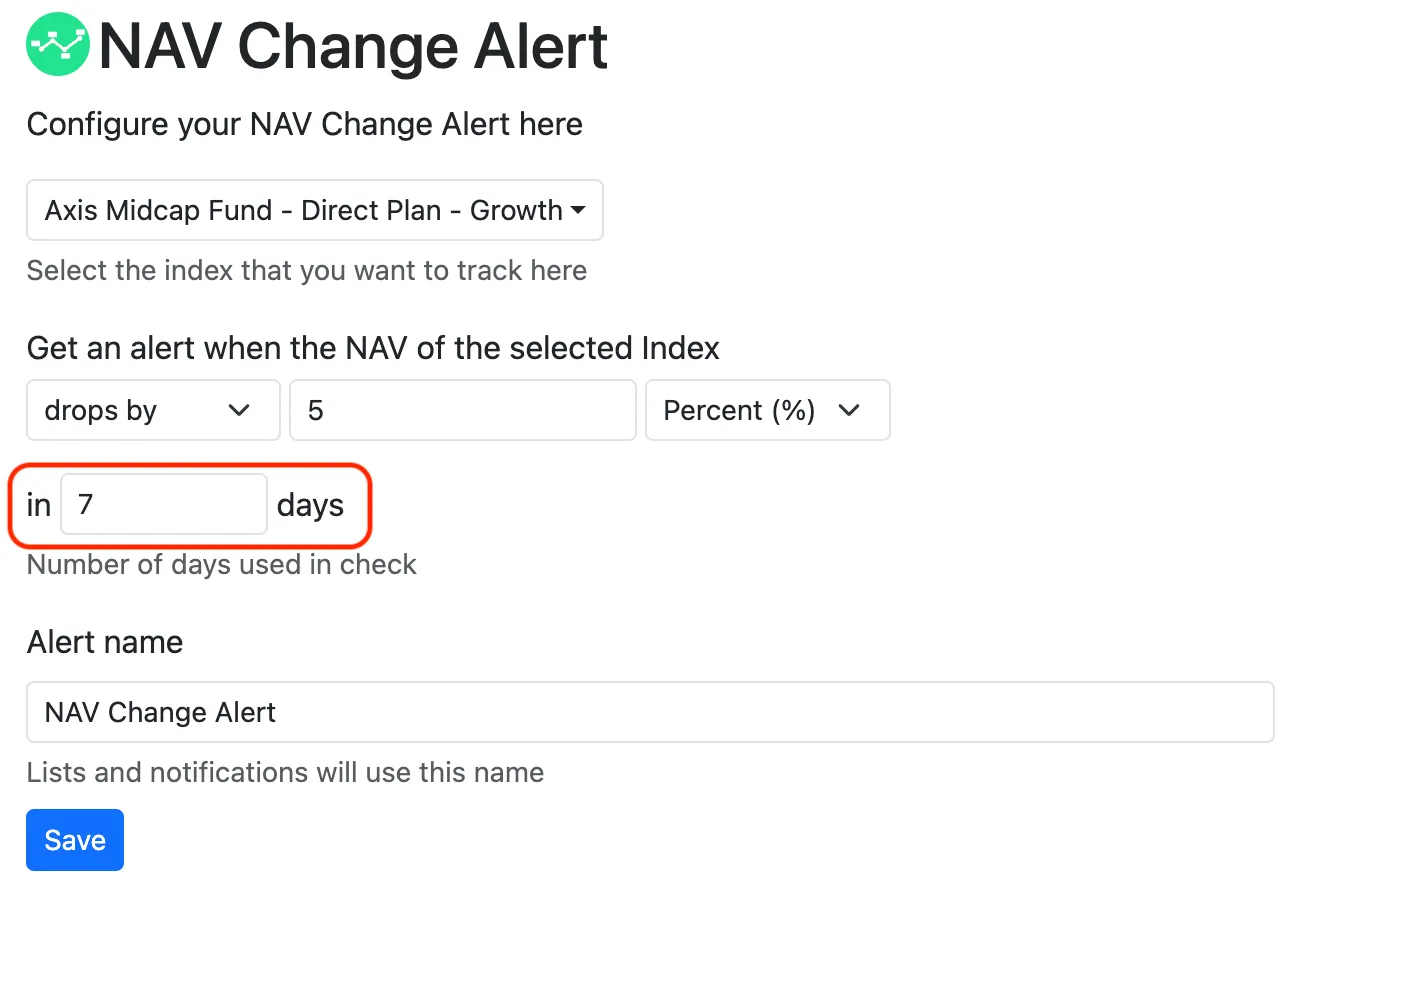Click 'Get an alert when the NAV' label
Viewport: 1424px width, 998px height.
tap(373, 348)
